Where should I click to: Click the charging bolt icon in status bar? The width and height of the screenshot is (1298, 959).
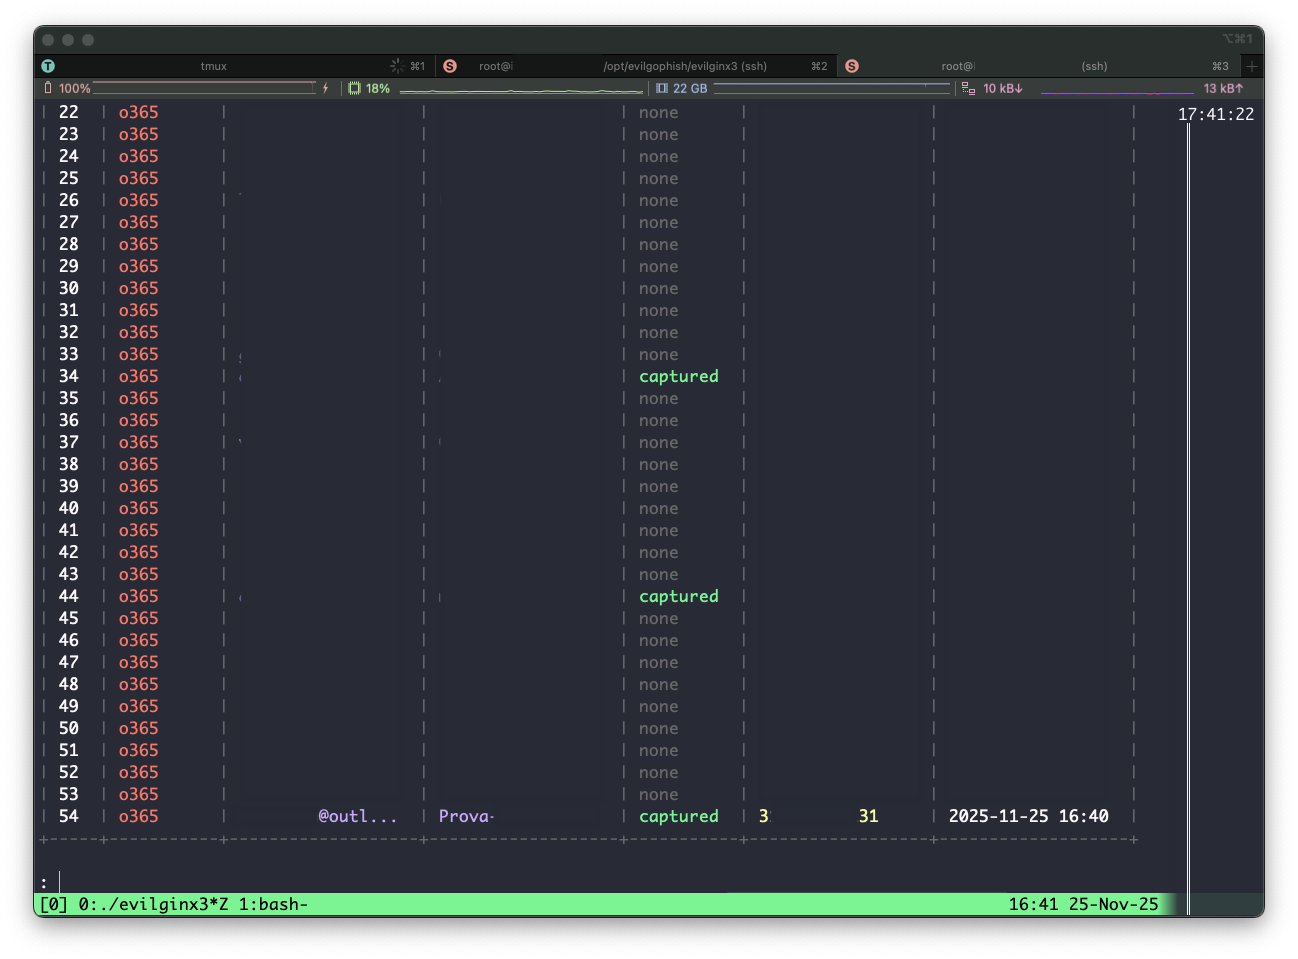click(325, 88)
